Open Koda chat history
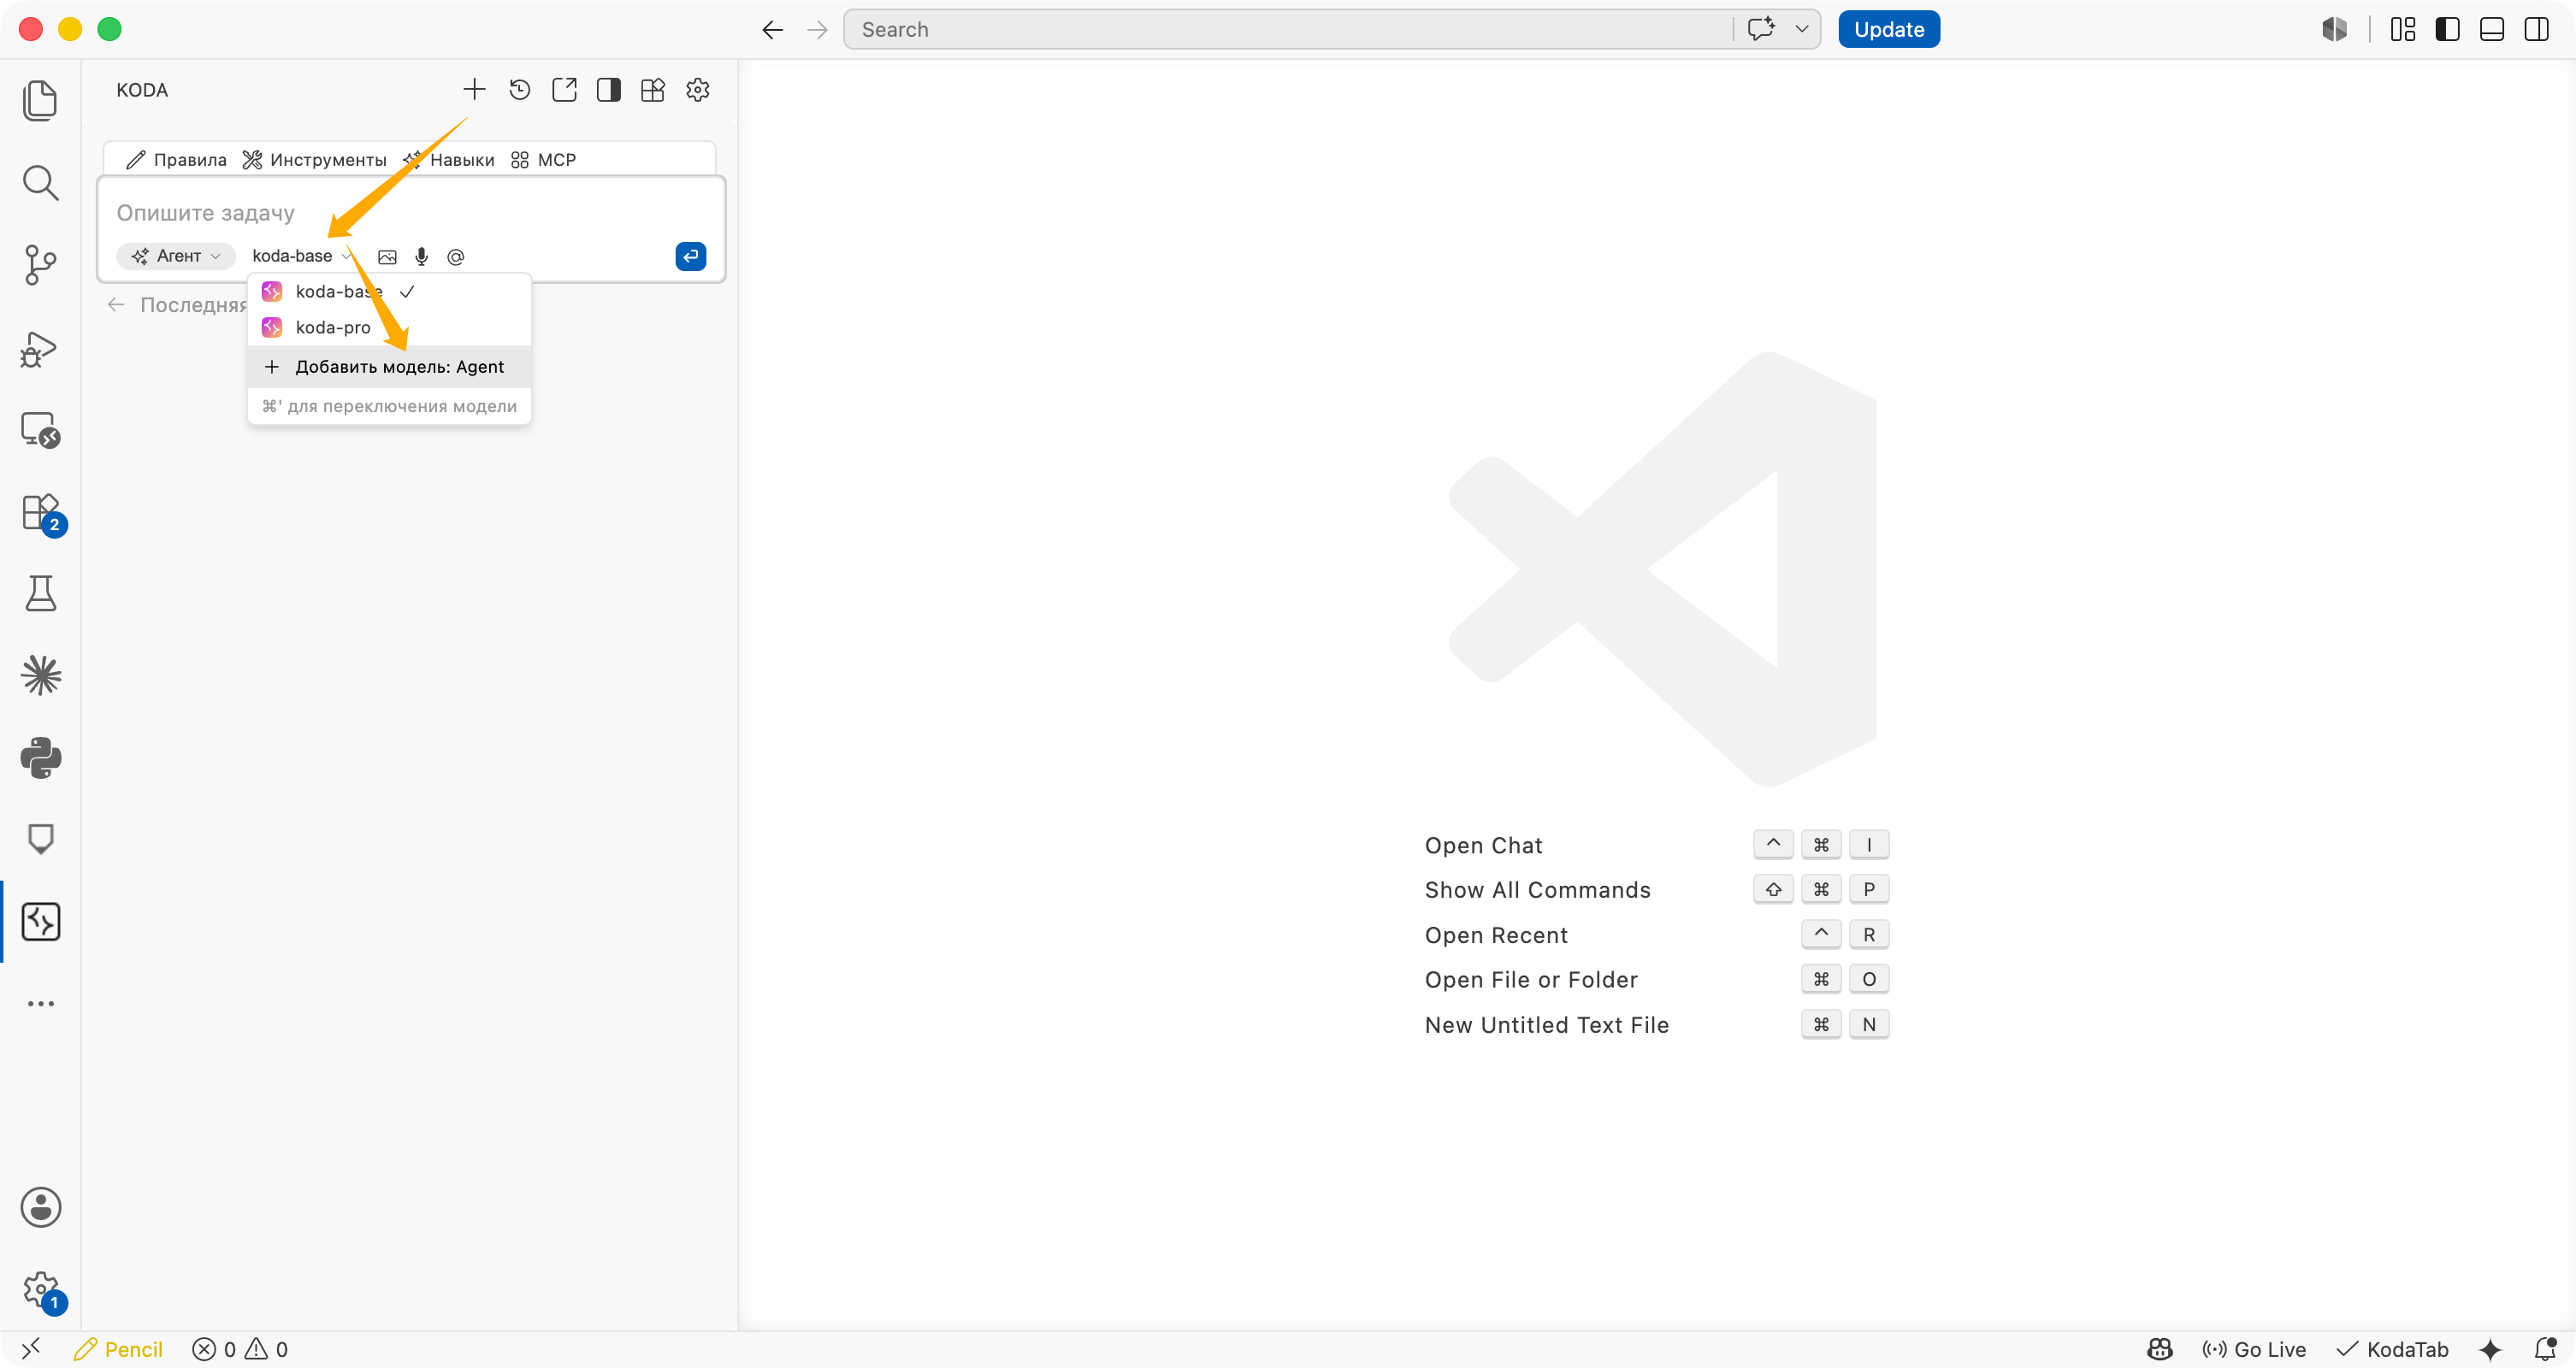This screenshot has width=2576, height=1368. [x=519, y=90]
